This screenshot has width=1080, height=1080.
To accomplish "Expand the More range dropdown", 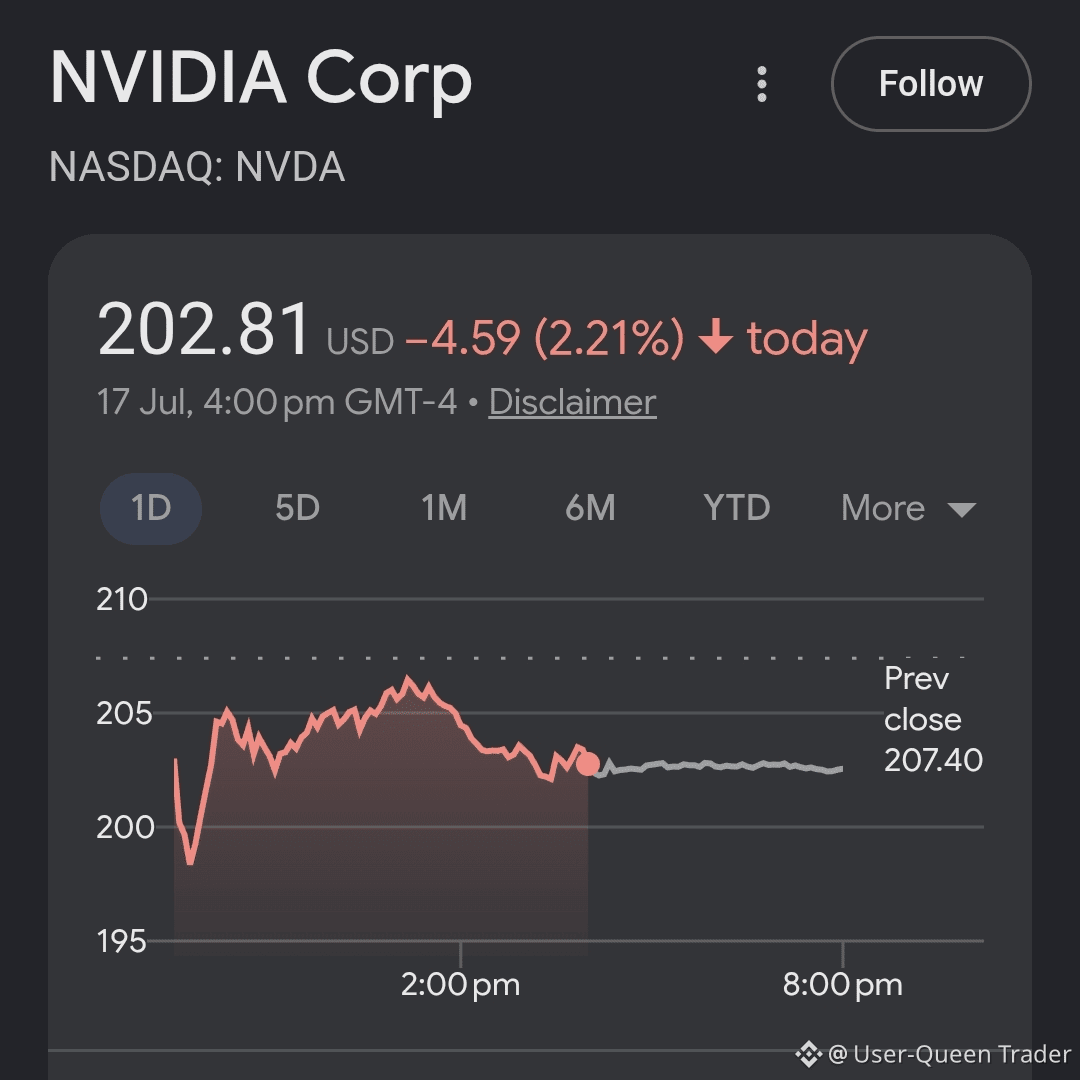I will 908,508.
